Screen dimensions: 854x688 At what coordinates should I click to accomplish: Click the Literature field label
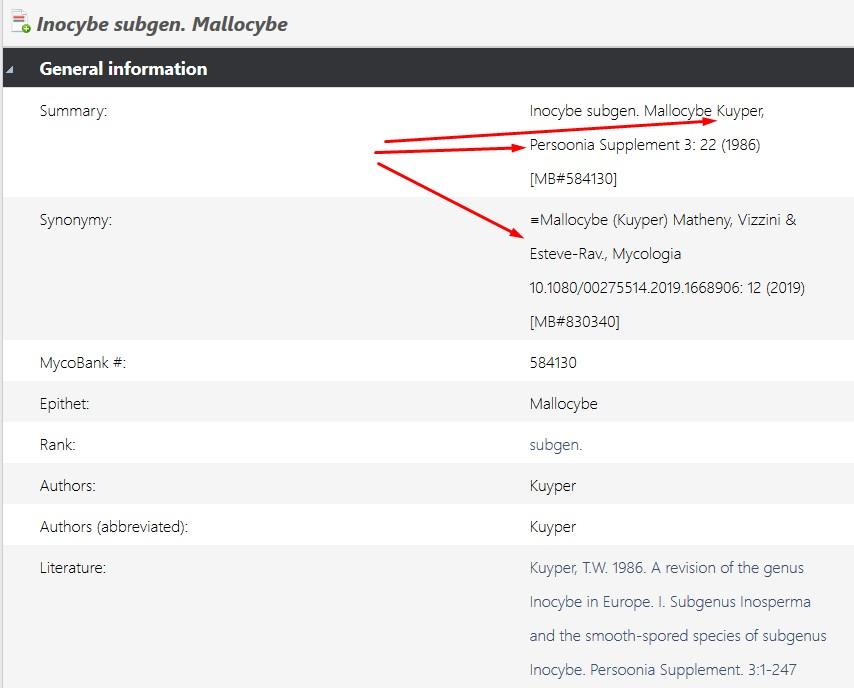(x=72, y=568)
